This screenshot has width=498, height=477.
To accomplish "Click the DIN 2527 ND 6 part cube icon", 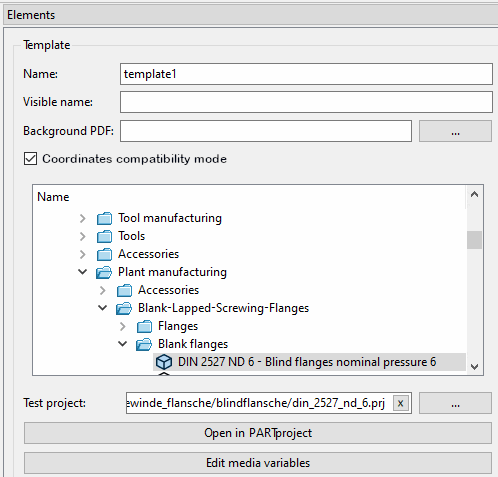I will click(164, 362).
